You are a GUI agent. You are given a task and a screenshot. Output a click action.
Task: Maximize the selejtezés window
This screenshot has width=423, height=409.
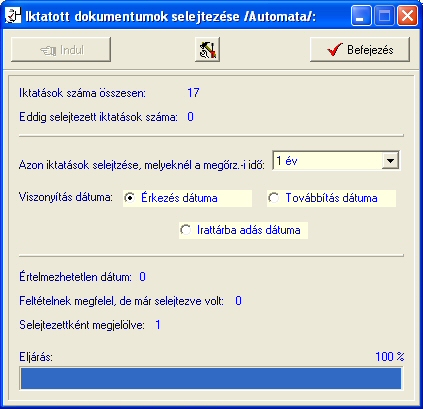click(x=384, y=16)
